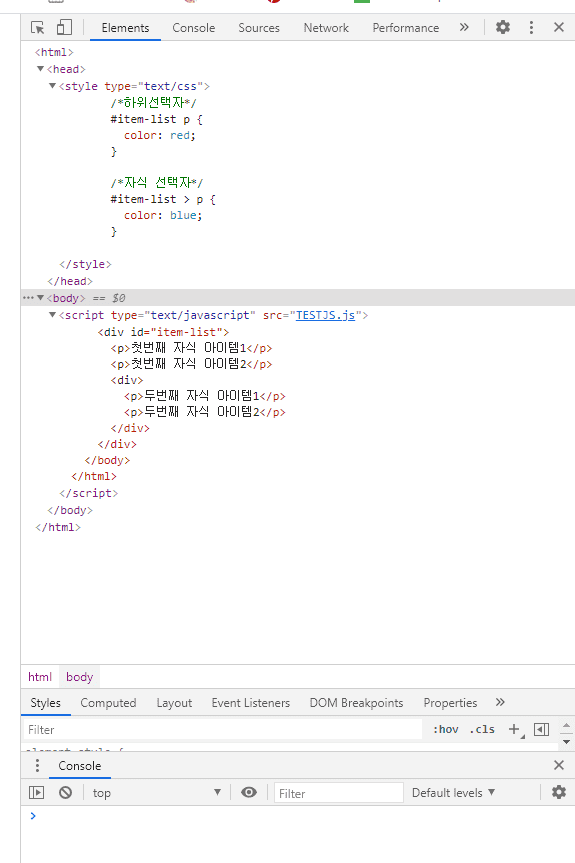This screenshot has height=863, width=575.
Task: Select the '두번째 자식 아이템1' paragraph line
Action: [205, 396]
